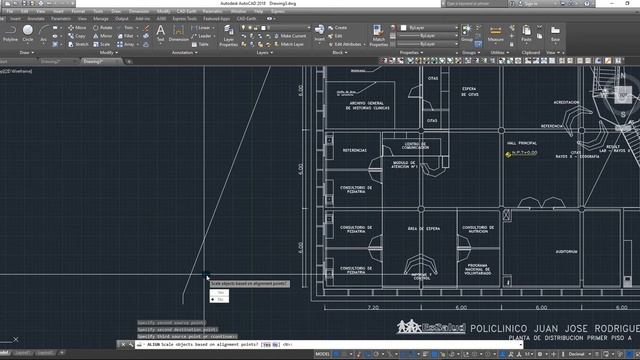Activate the Mirror command

(102, 36)
